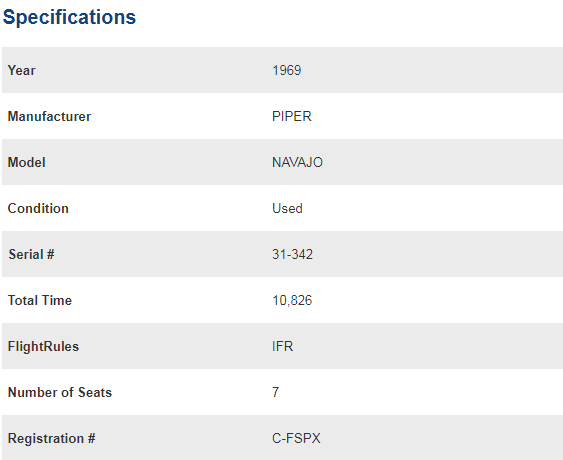Image resolution: width=563 pixels, height=460 pixels.
Task: Click the Used condition value
Action: (x=287, y=208)
